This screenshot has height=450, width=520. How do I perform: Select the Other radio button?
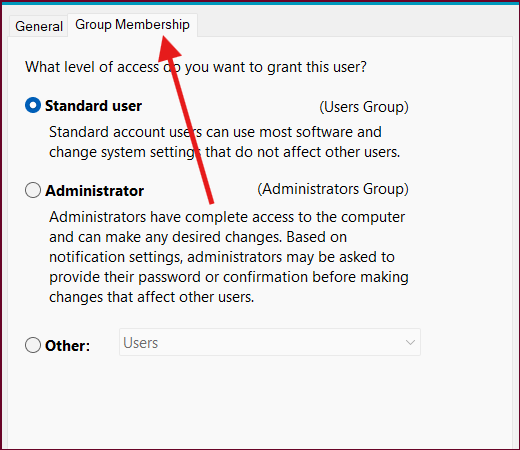[x=33, y=345]
